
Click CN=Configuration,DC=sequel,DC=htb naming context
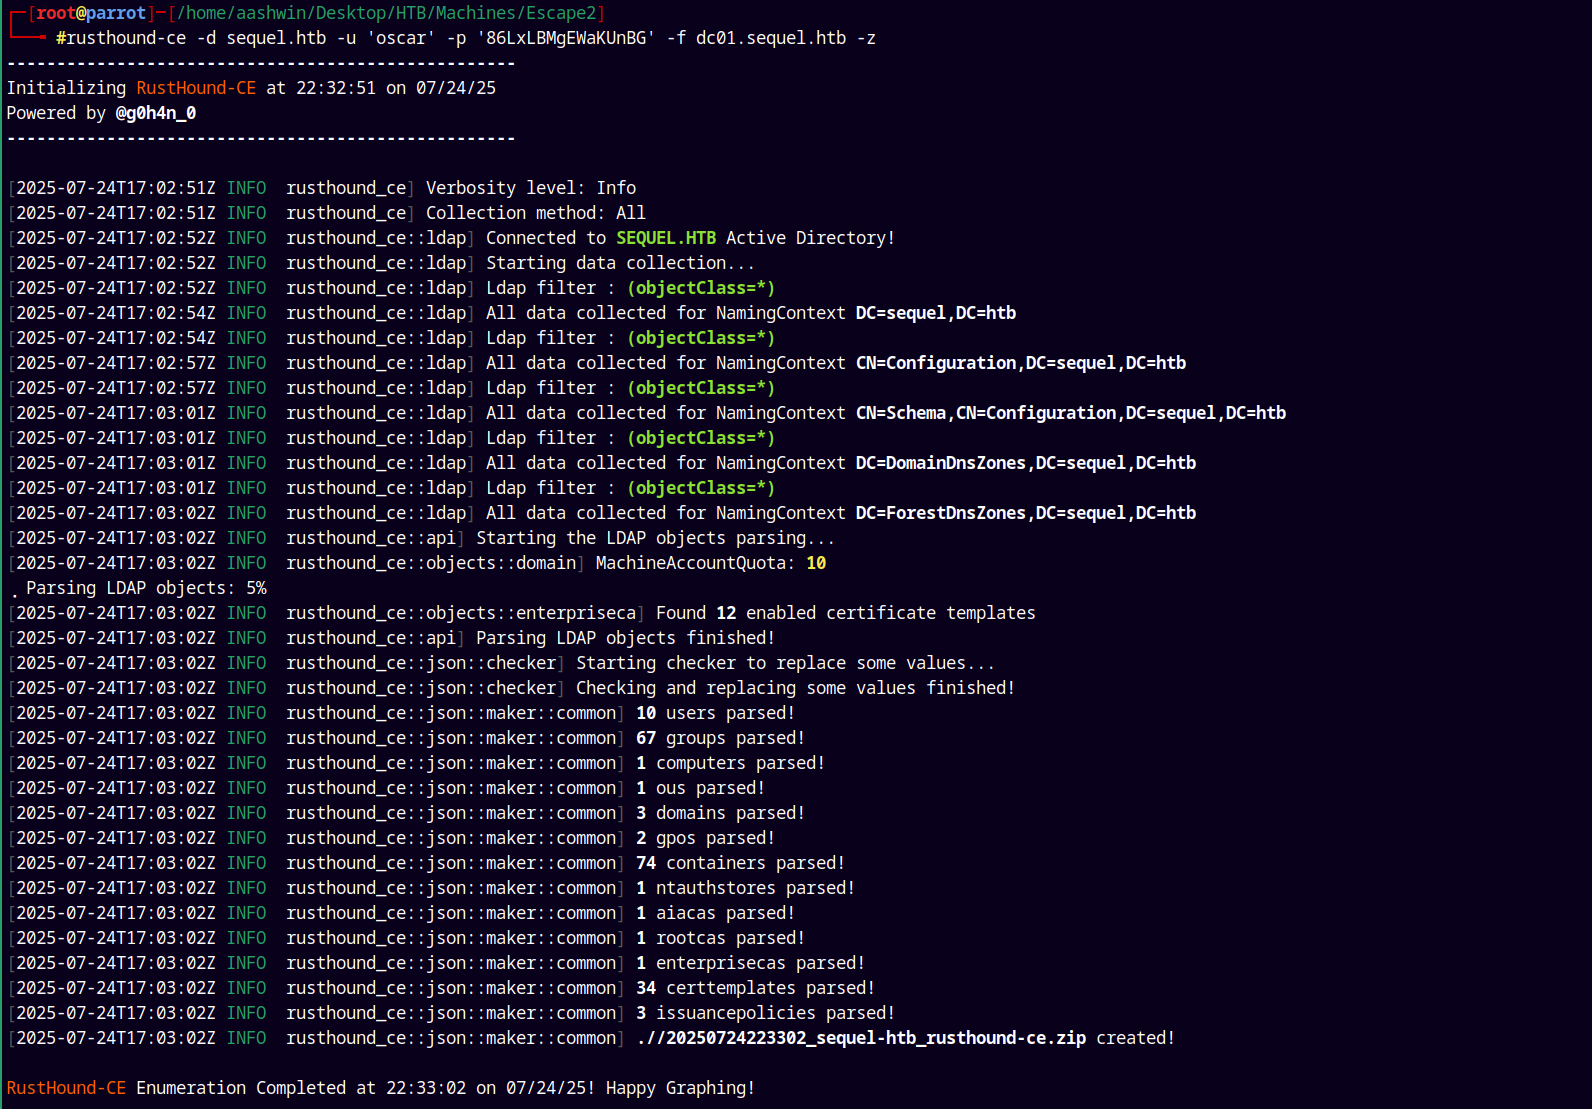pyautogui.click(x=1021, y=363)
